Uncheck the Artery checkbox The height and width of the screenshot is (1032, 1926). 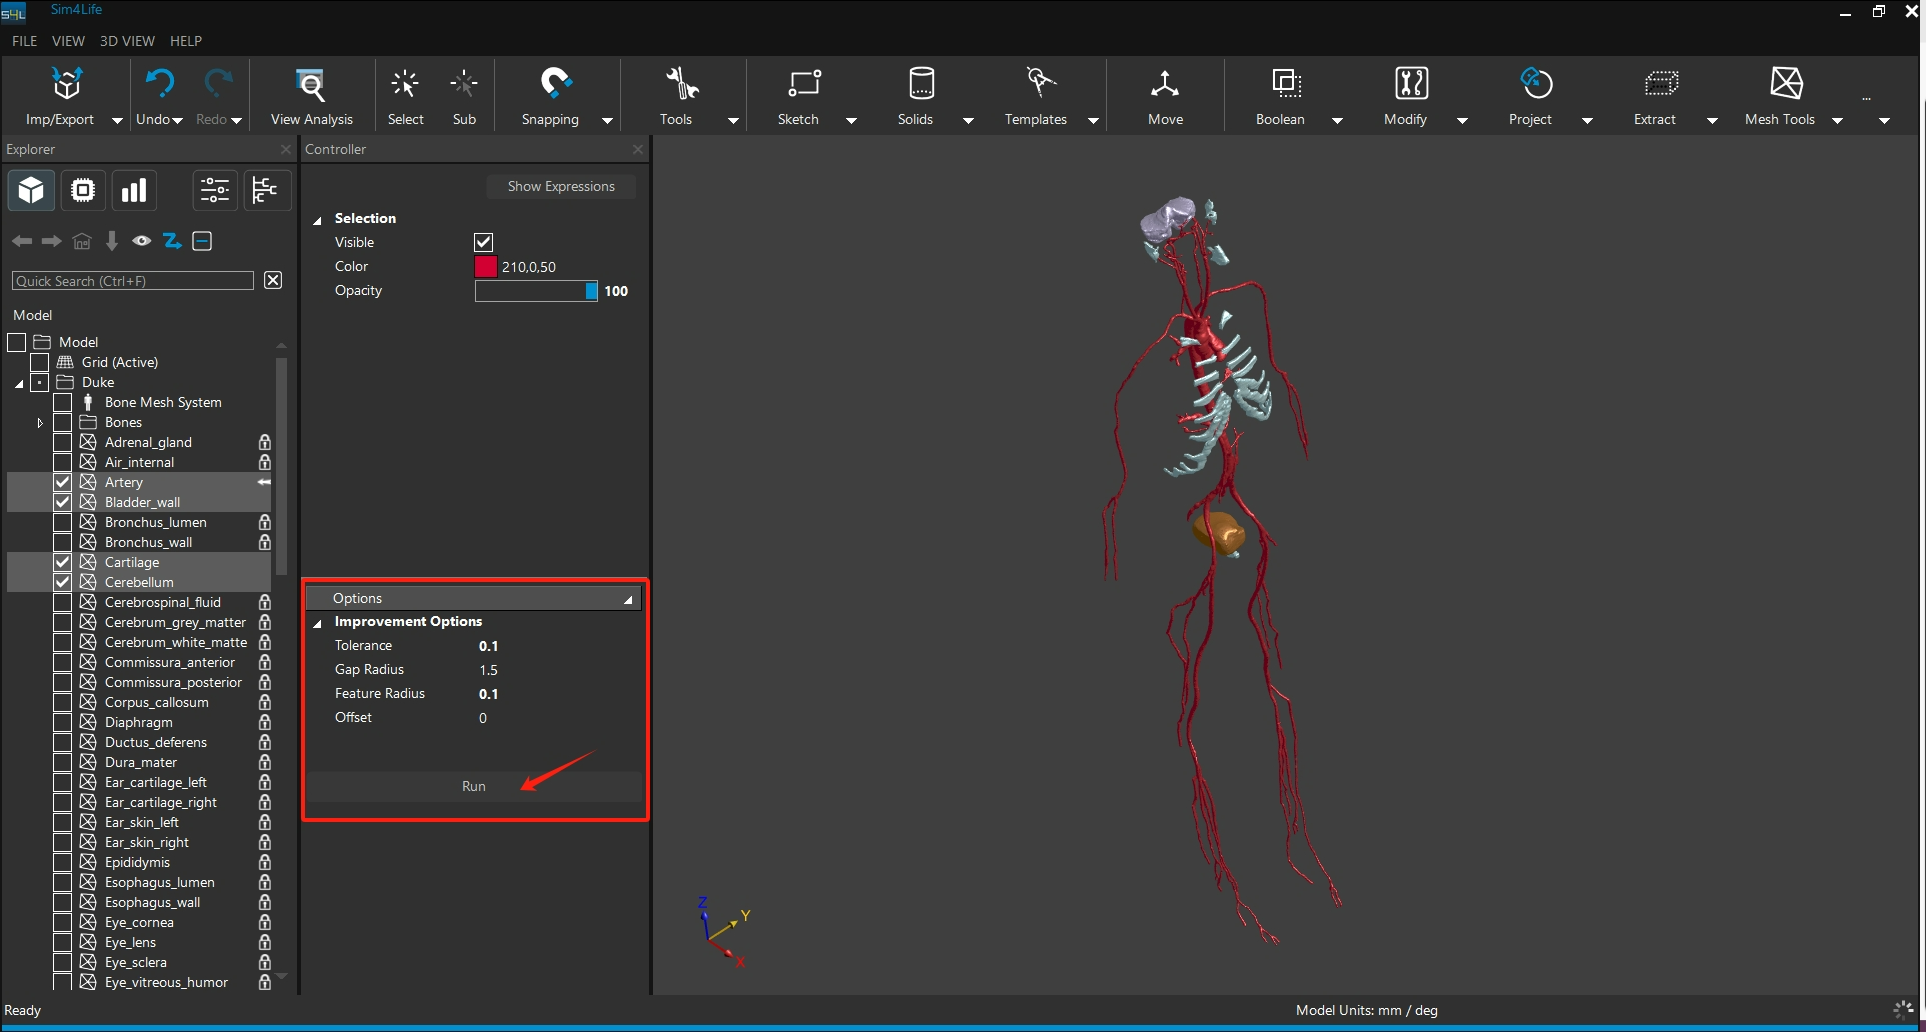click(x=63, y=482)
